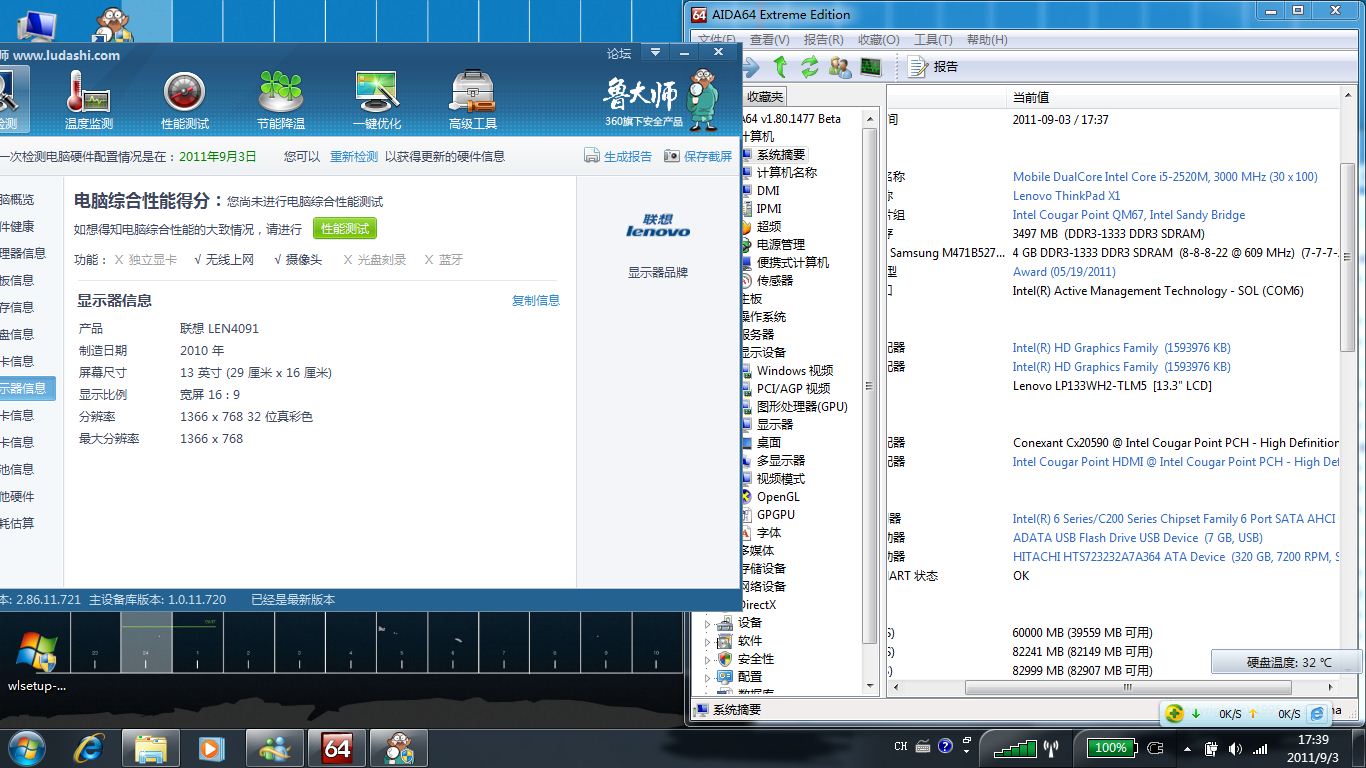Click 复制信息 link in display info
Viewport: 1366px width, 768px height.
click(536, 300)
